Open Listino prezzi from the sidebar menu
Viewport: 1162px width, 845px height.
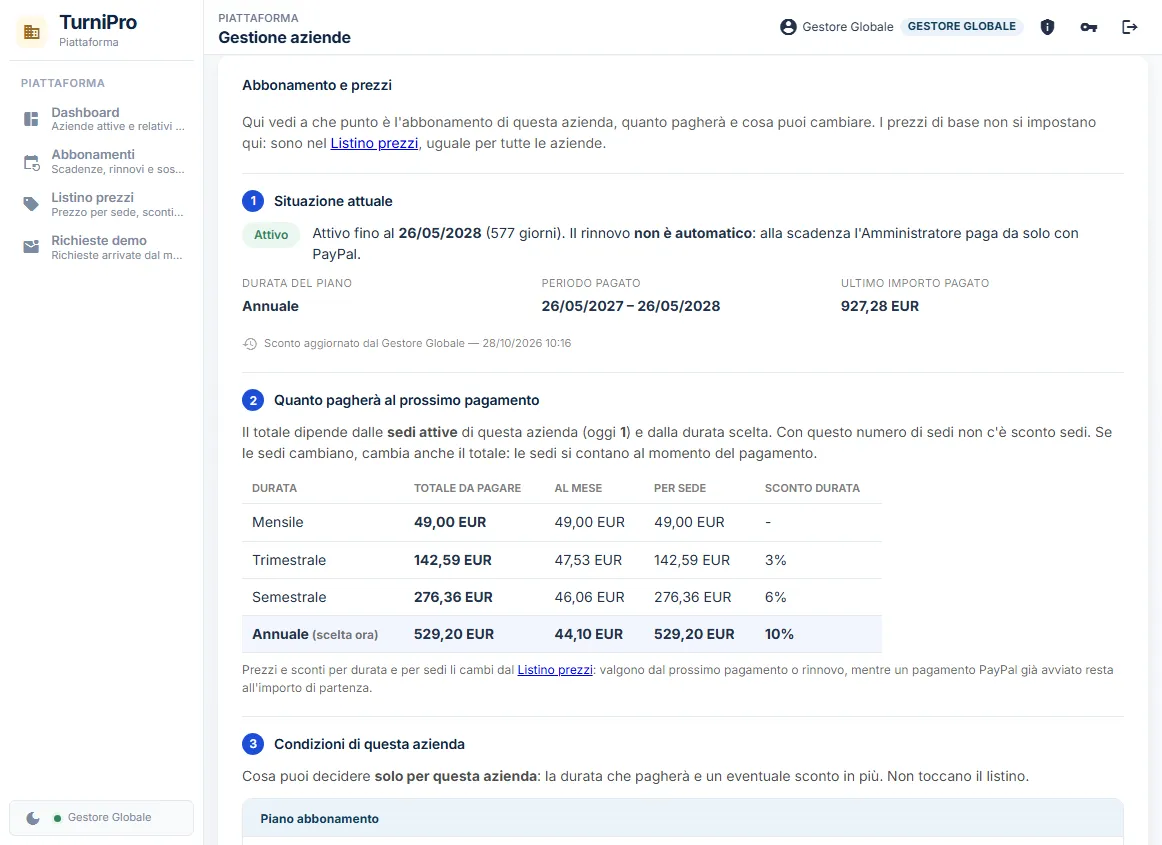point(102,204)
